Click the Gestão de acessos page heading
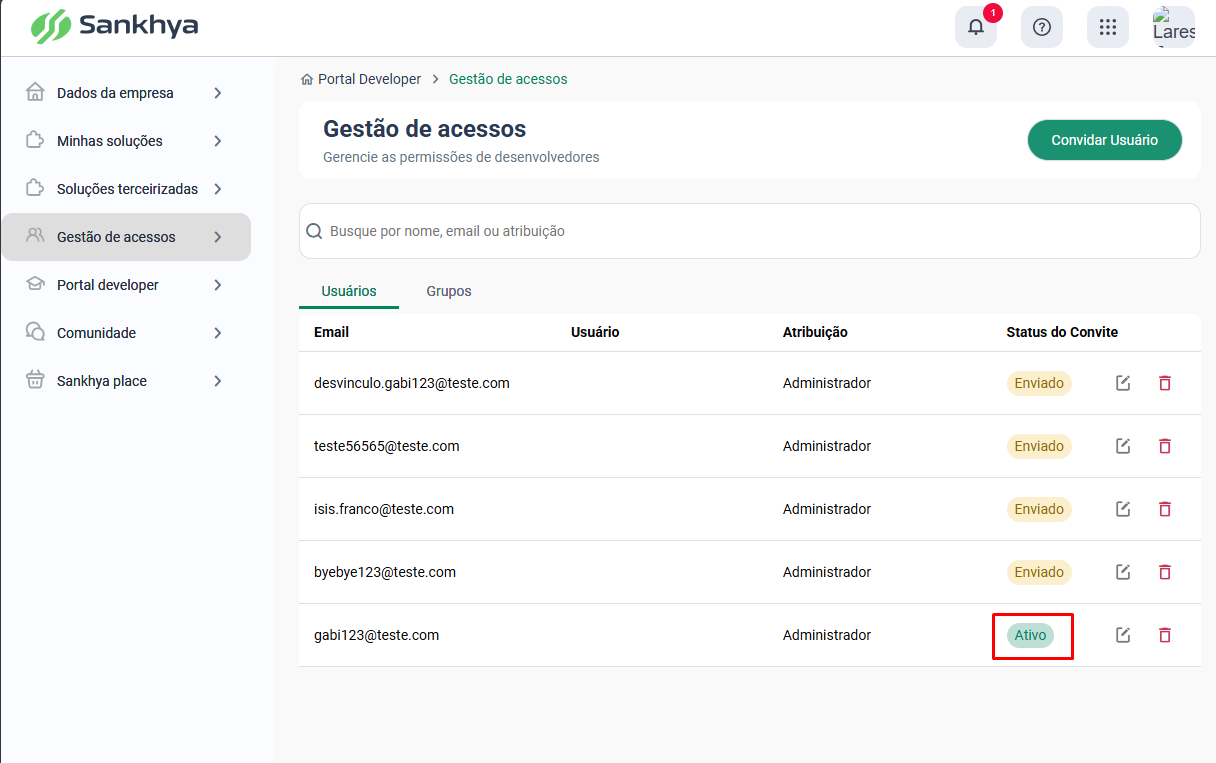 tap(424, 129)
